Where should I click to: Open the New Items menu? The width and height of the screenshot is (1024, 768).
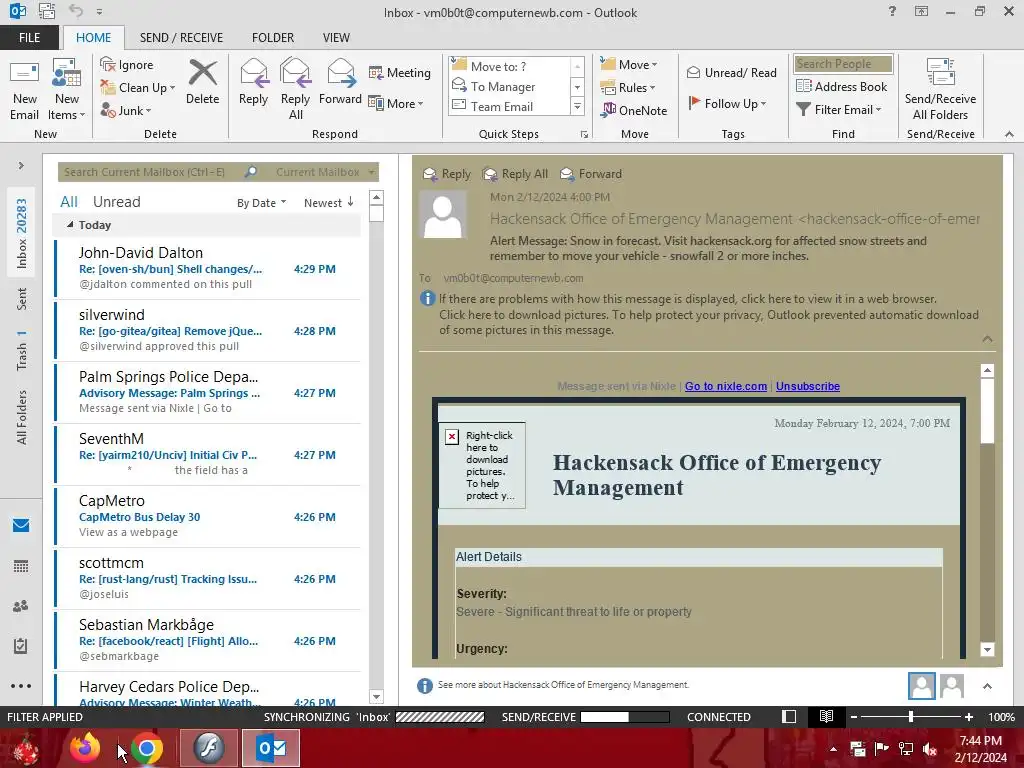point(67,89)
